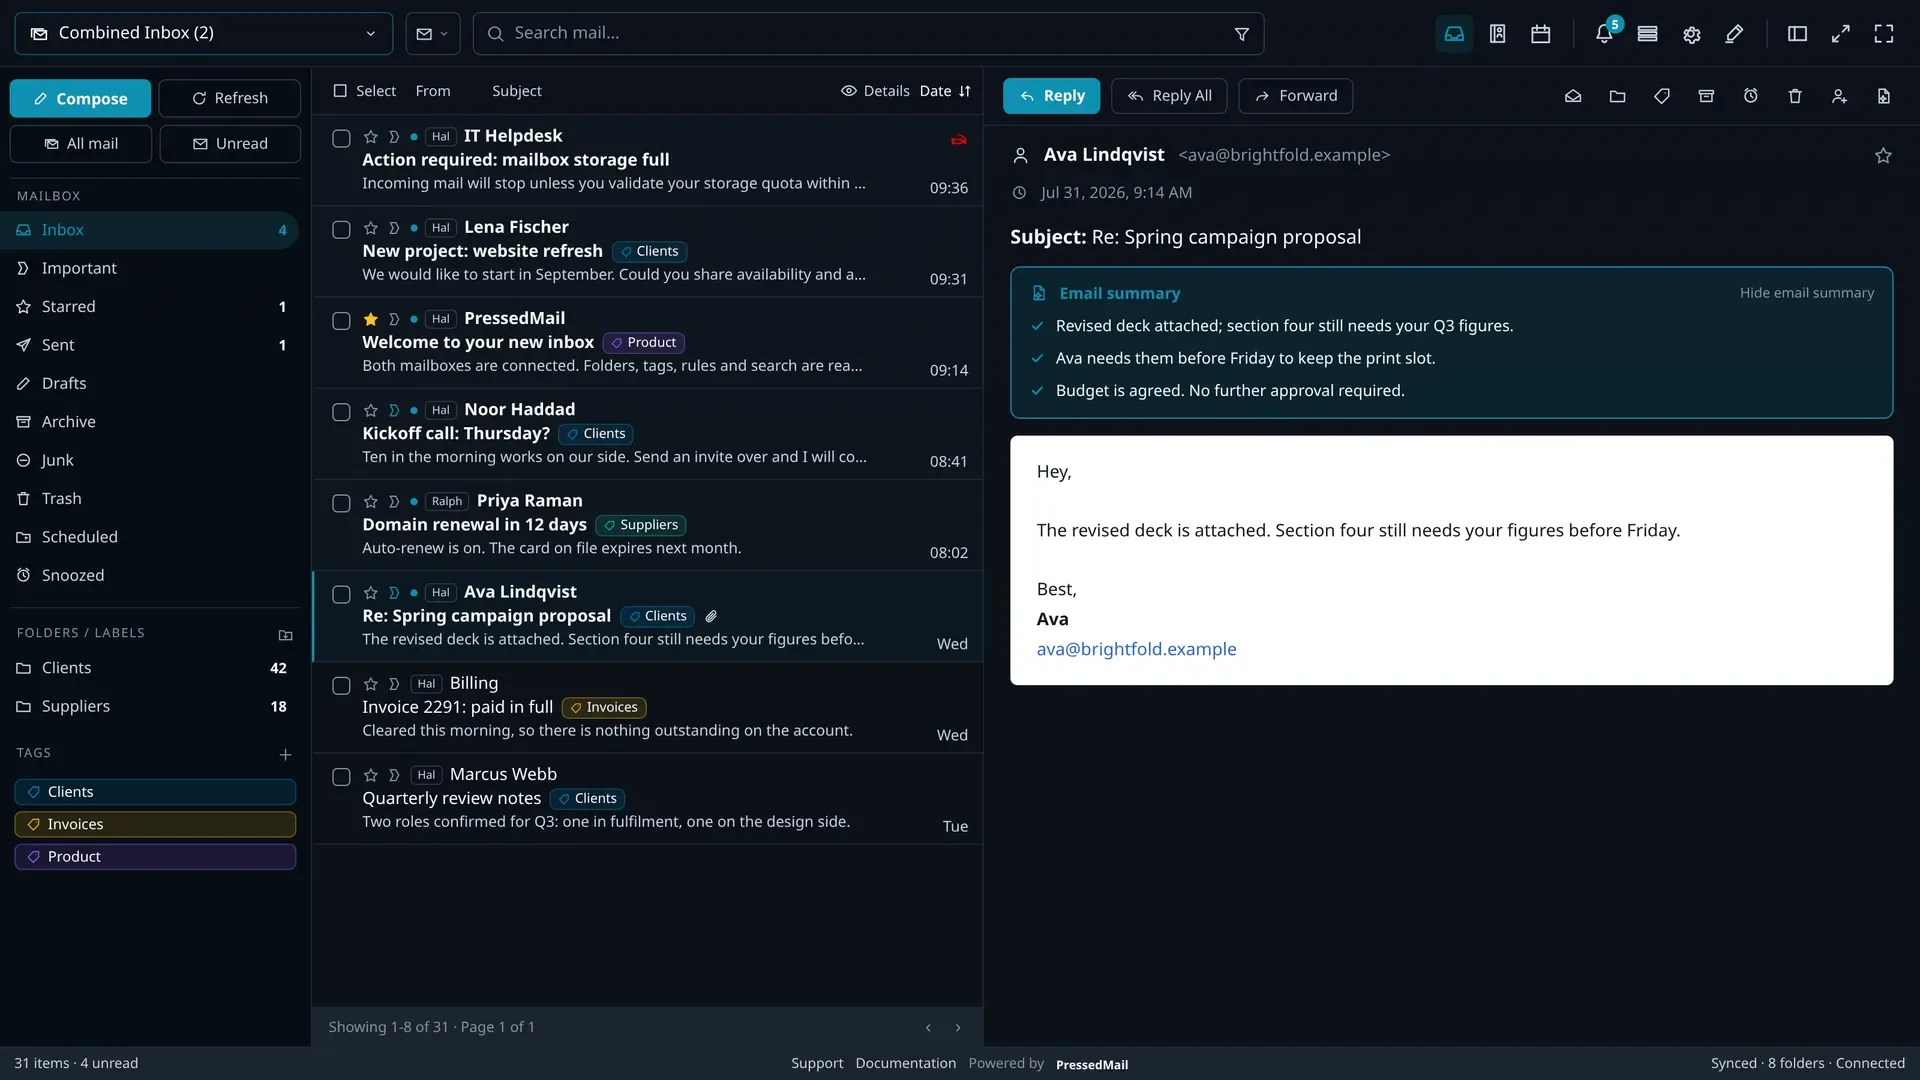Tag the message using the tag icon
Screen dimensions: 1920x1080
pos(1662,96)
